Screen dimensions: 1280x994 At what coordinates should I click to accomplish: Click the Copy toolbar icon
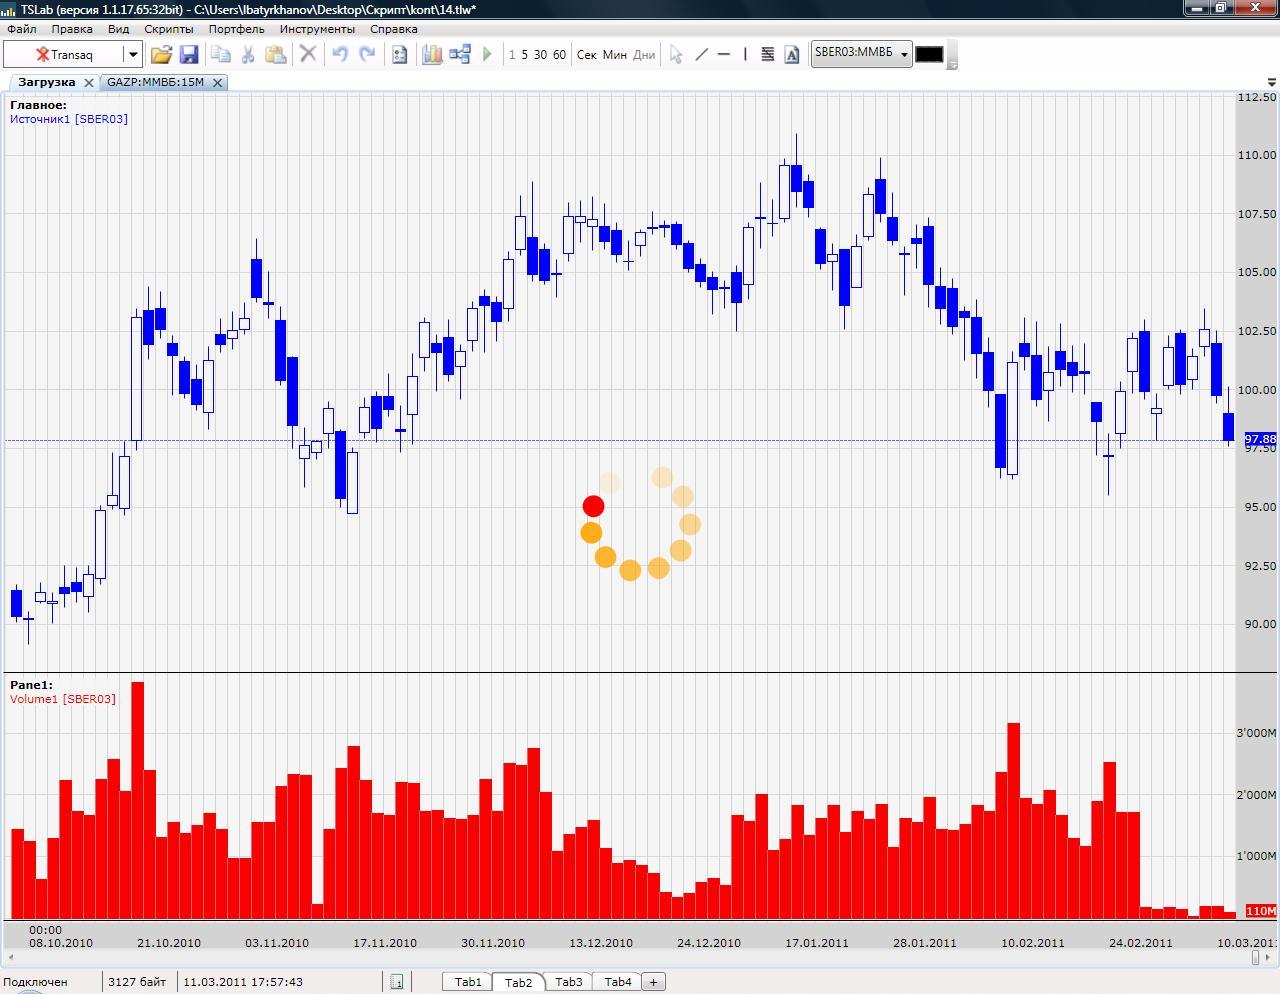tap(221, 54)
